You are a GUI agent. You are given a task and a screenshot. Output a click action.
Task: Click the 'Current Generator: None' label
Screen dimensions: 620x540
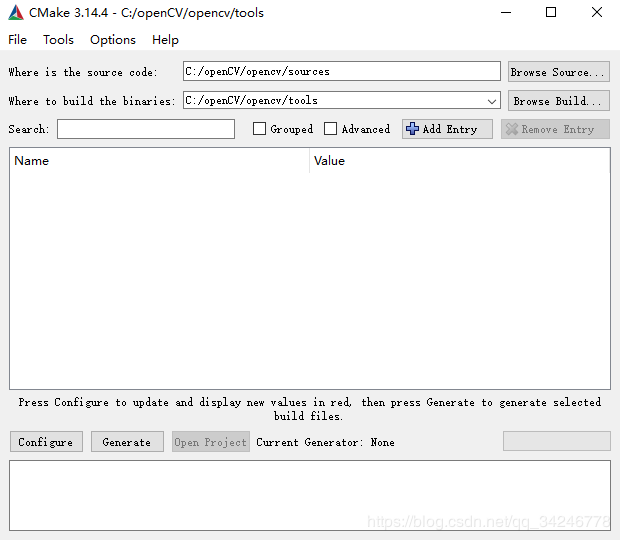click(x=325, y=442)
